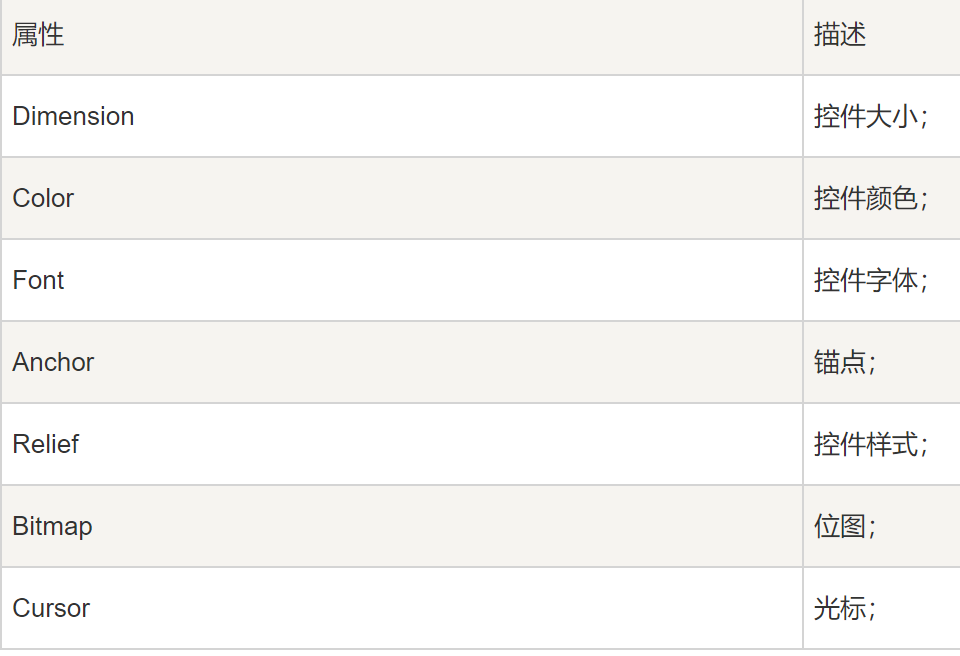Click empty space in Dimension row
Image resolution: width=960 pixels, height=656 pixels.
465,116
